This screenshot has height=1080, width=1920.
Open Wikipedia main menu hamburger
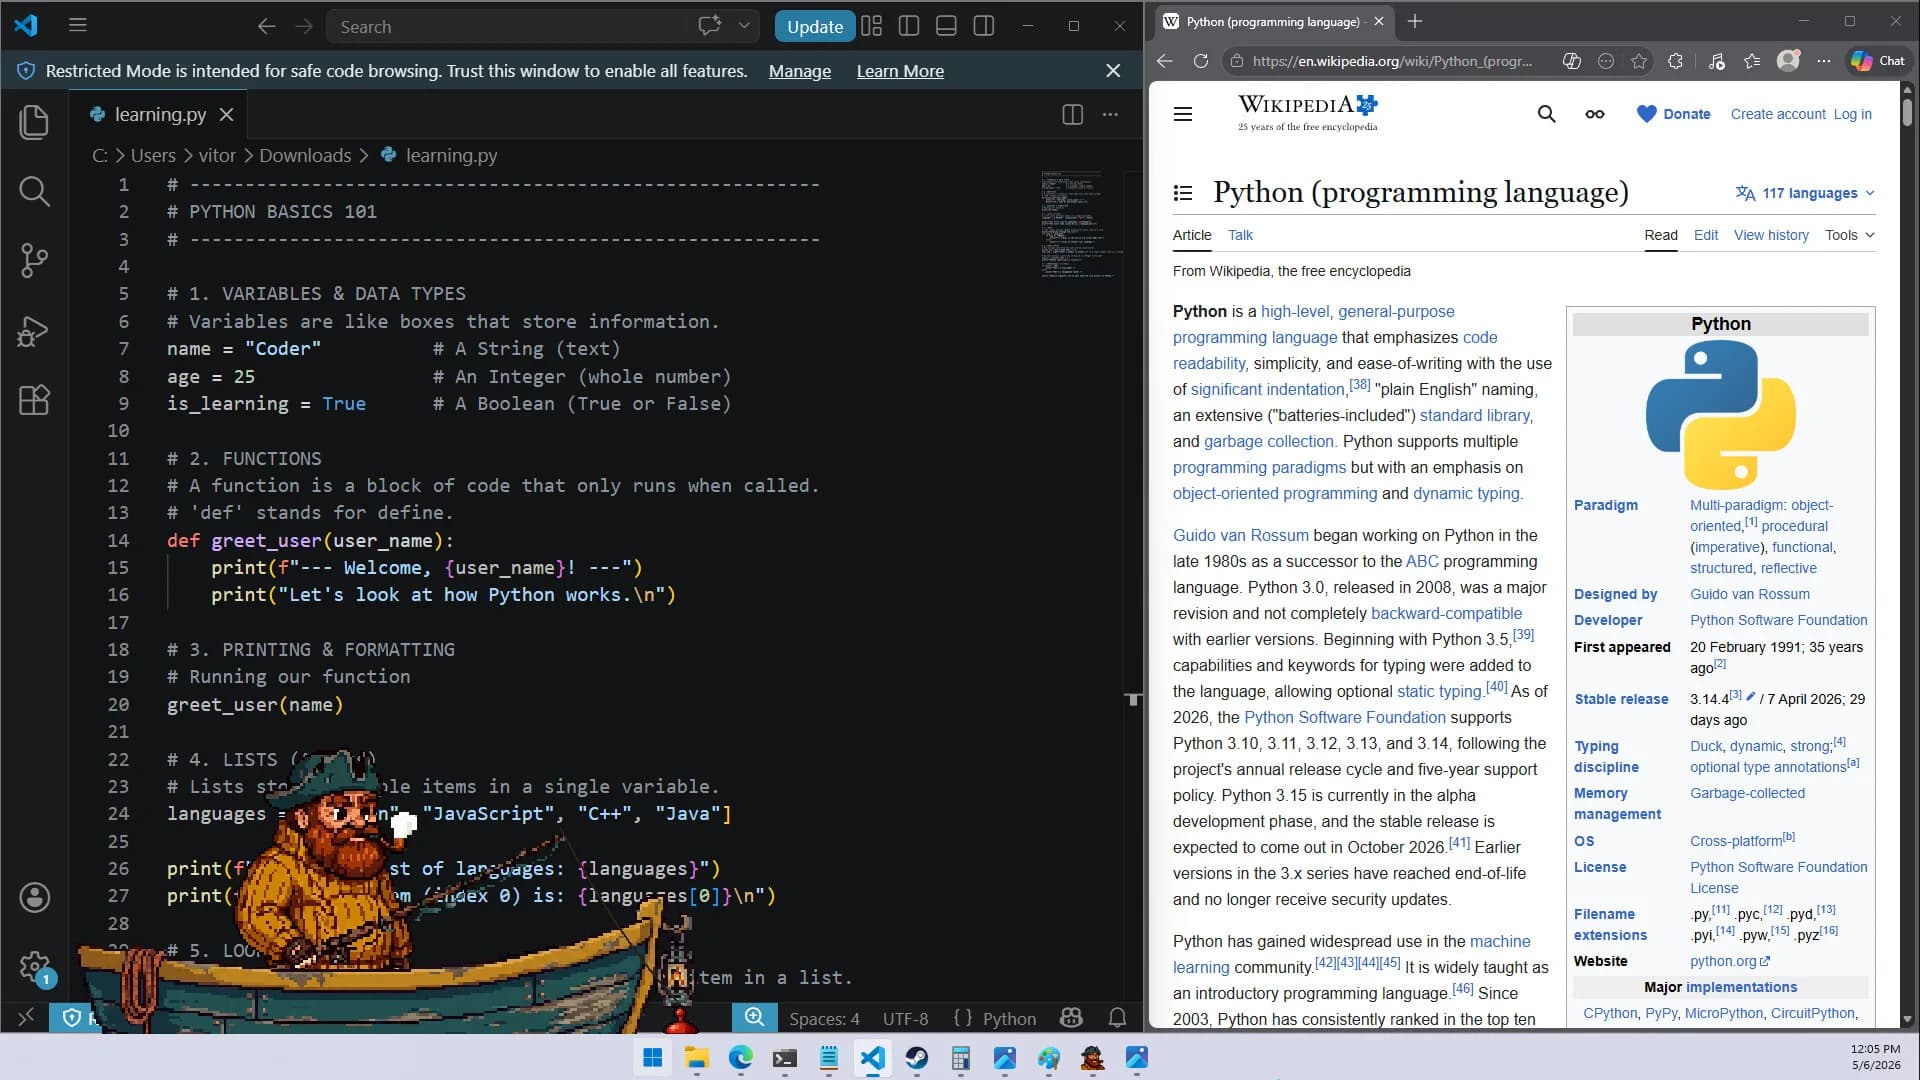click(1183, 114)
